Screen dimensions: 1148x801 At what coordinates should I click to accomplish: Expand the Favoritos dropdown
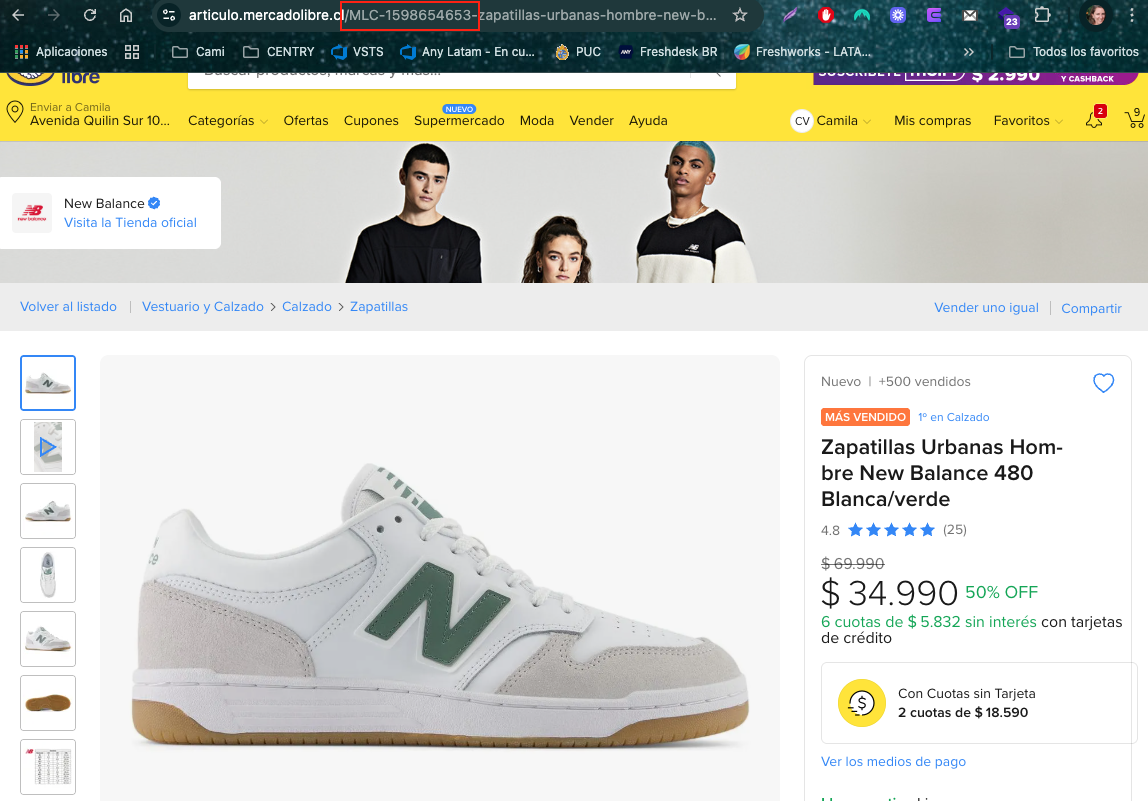pyautogui.click(x=1028, y=121)
